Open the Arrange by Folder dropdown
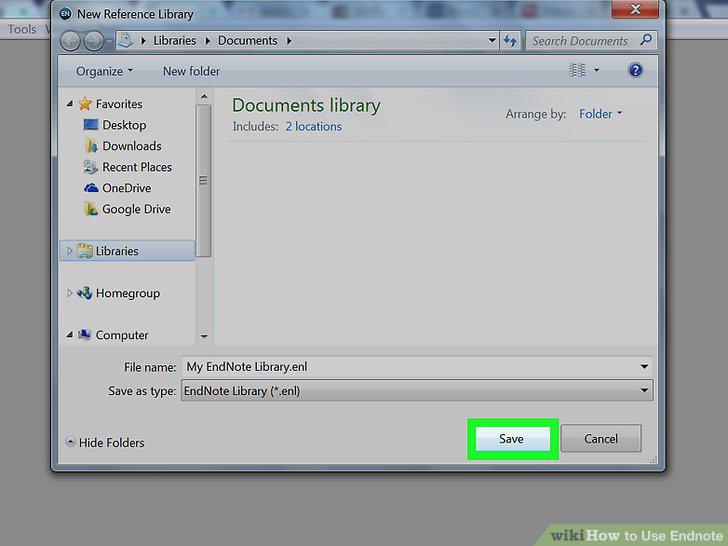This screenshot has height=546, width=728. pos(600,114)
